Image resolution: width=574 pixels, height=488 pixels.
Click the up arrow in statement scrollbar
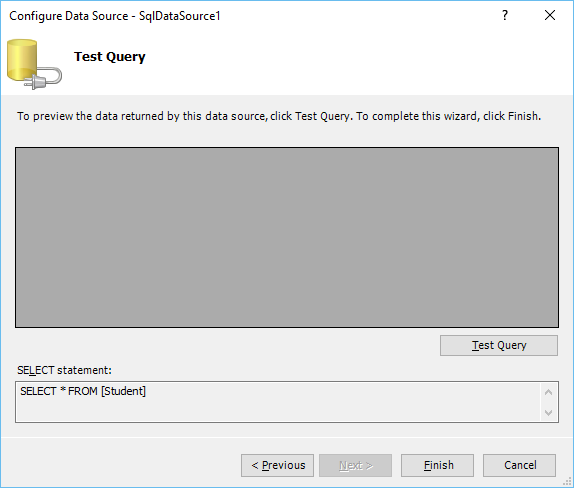548,392
